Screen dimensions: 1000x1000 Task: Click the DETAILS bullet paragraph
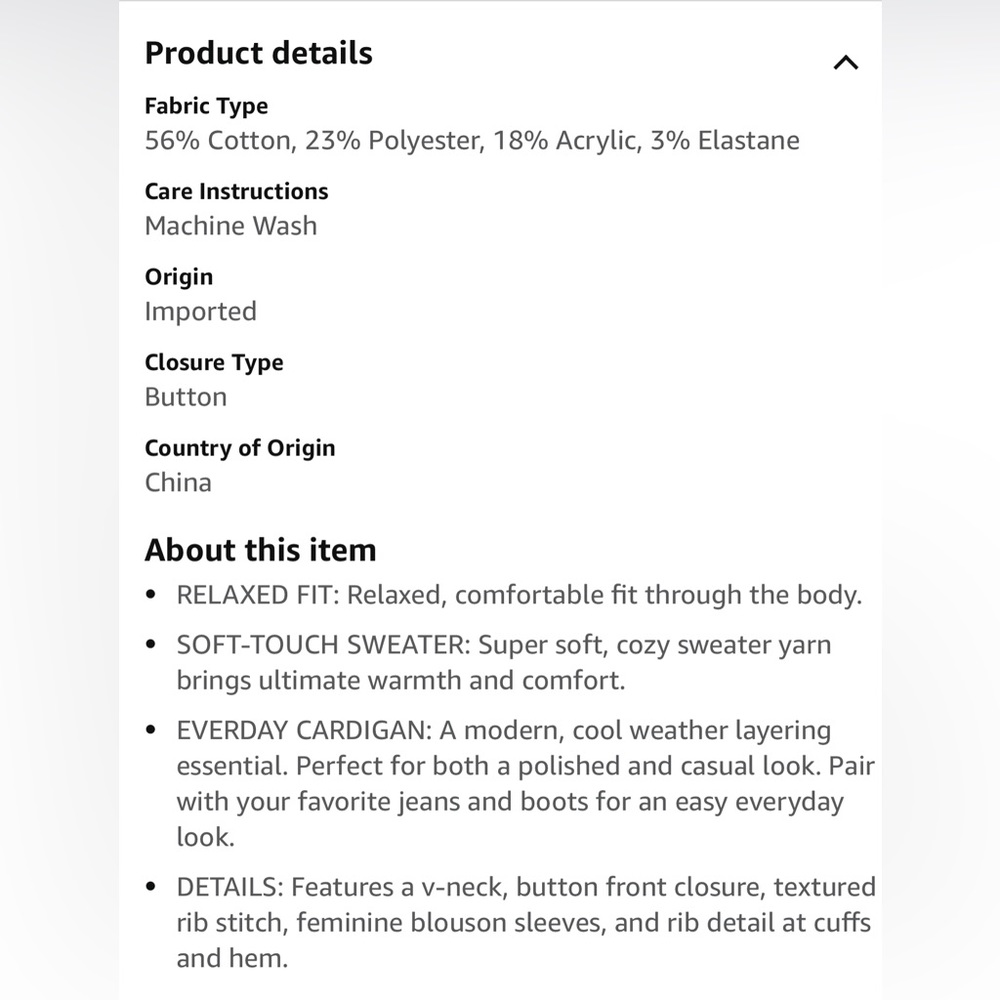[x=526, y=922]
